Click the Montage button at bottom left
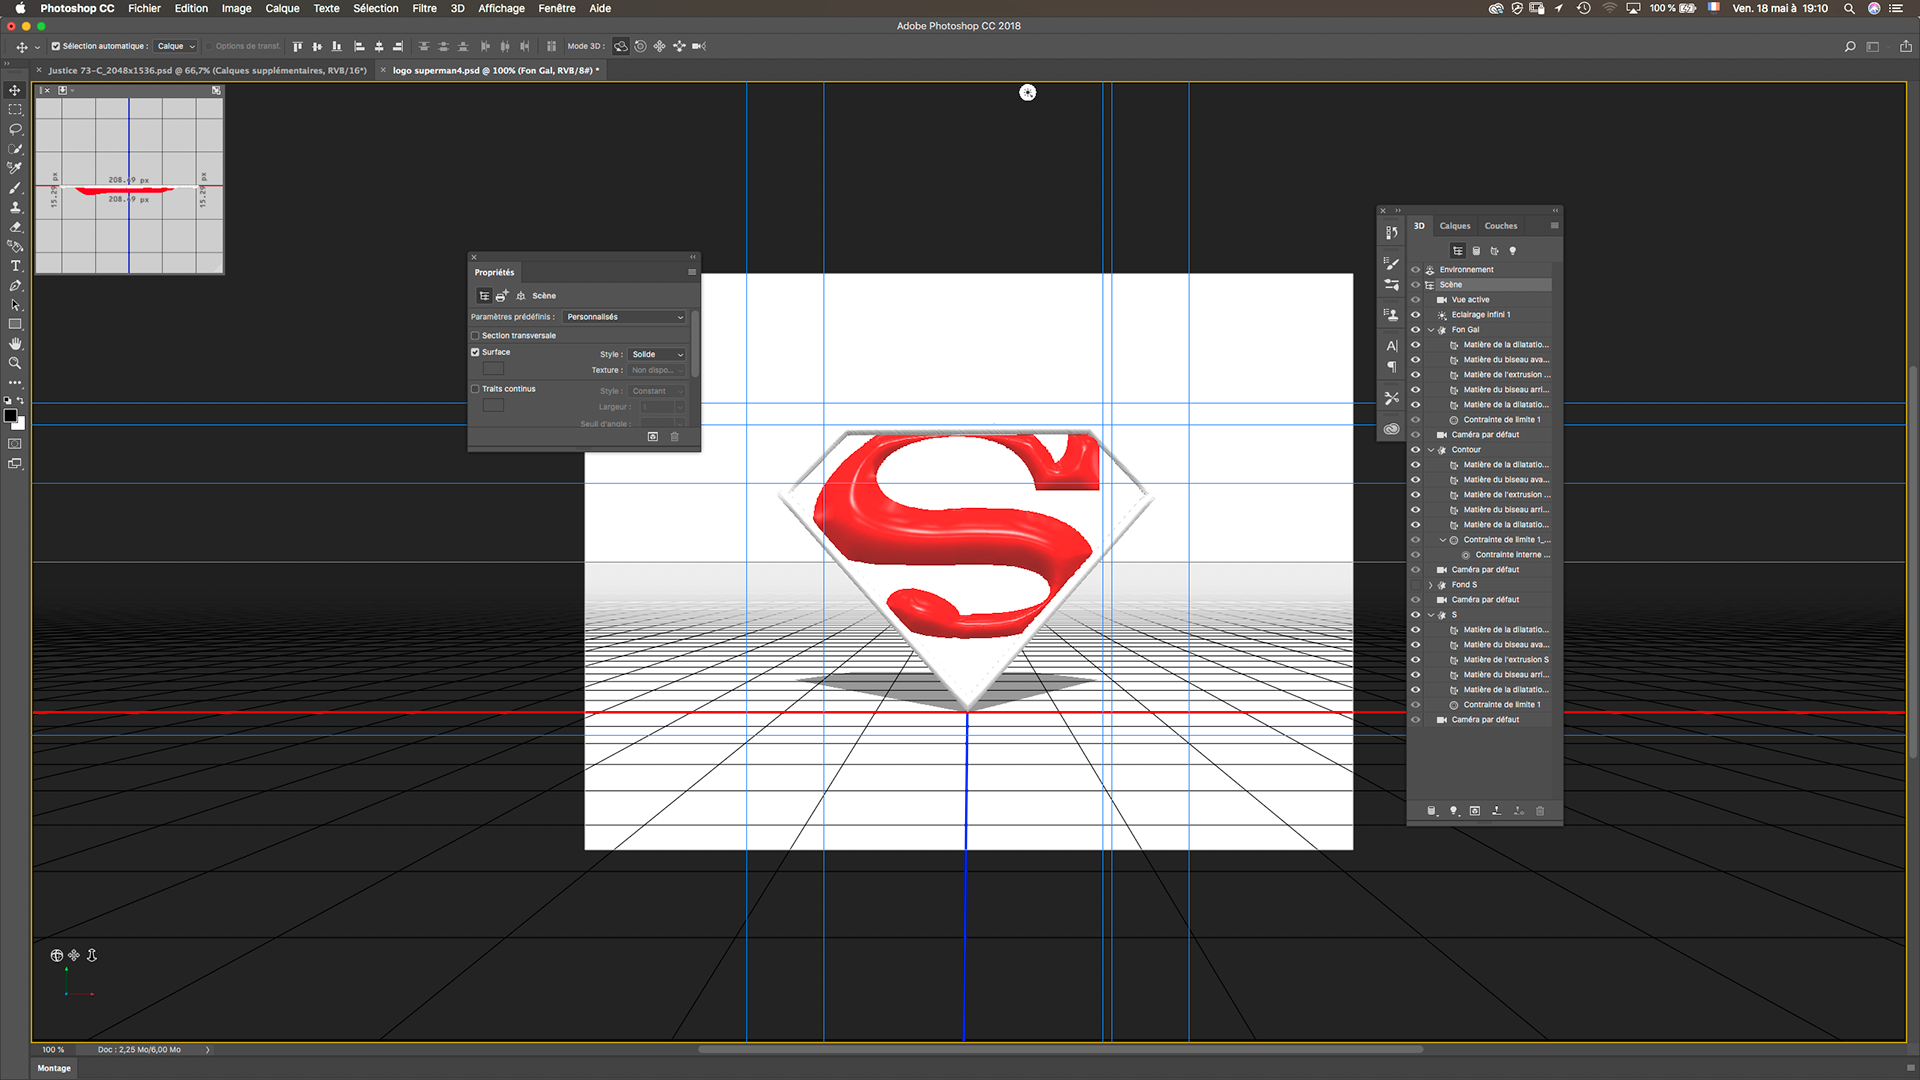1920x1080 pixels. 54,1068
